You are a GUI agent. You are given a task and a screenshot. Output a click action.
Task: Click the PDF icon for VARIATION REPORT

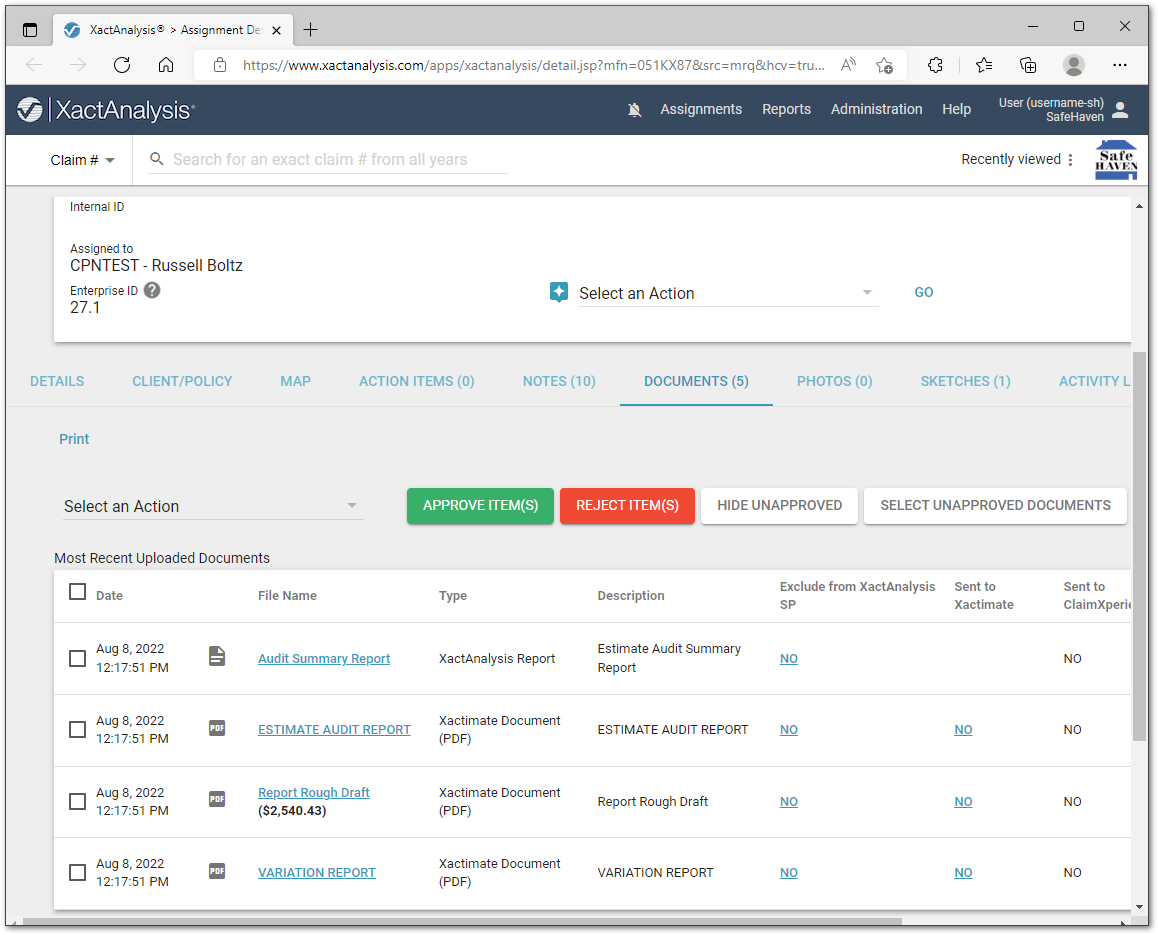click(x=217, y=871)
